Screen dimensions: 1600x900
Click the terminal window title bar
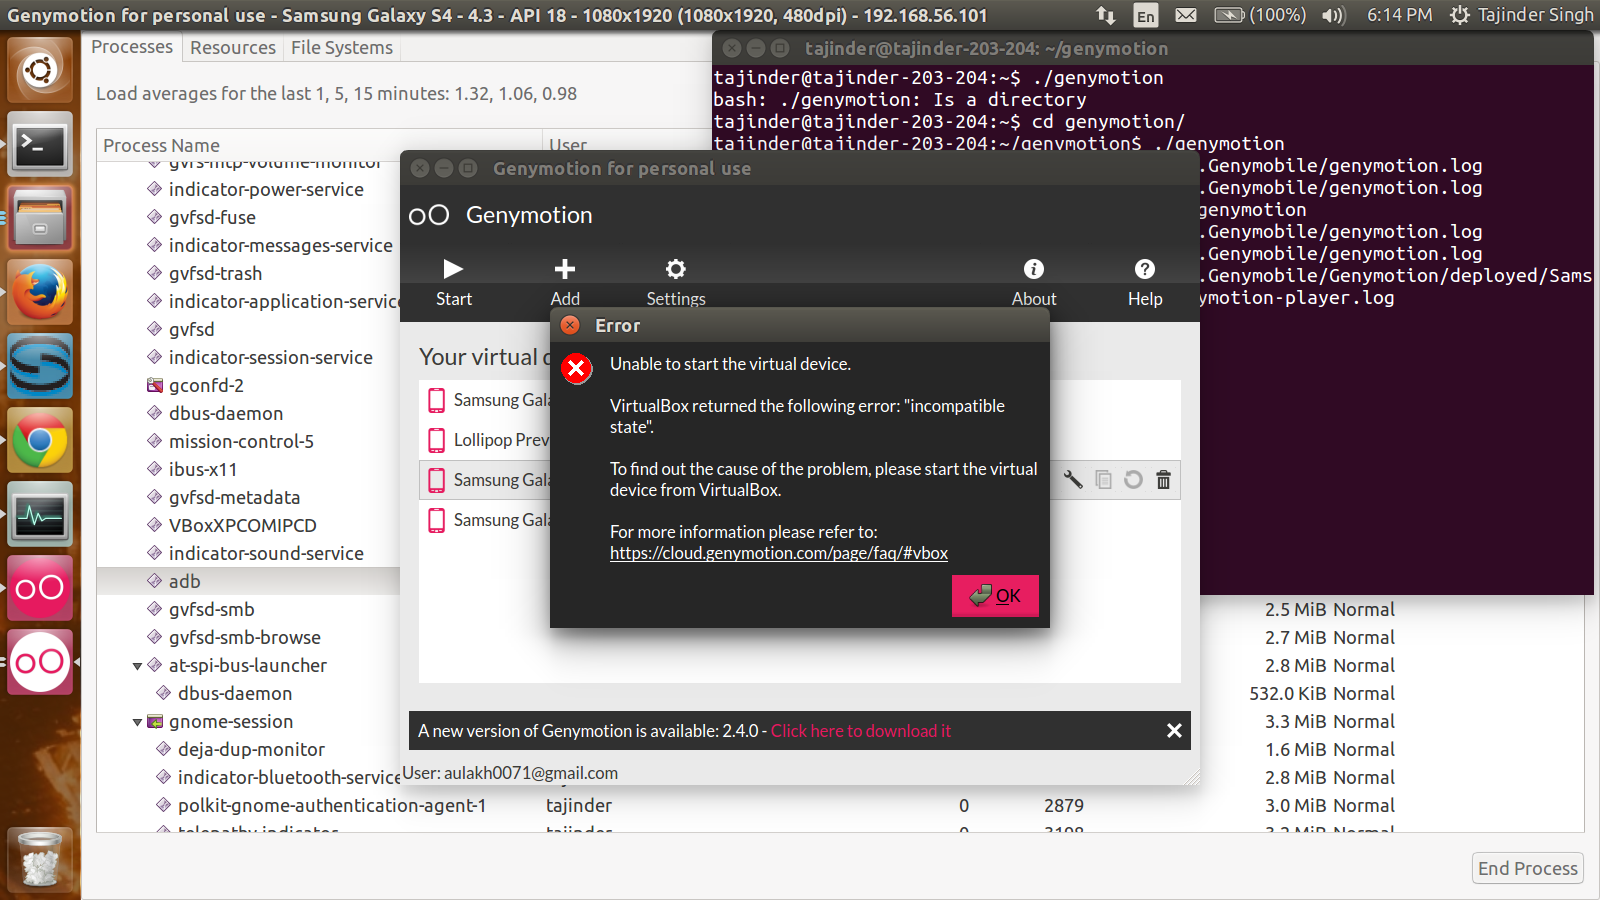[x=1152, y=48]
